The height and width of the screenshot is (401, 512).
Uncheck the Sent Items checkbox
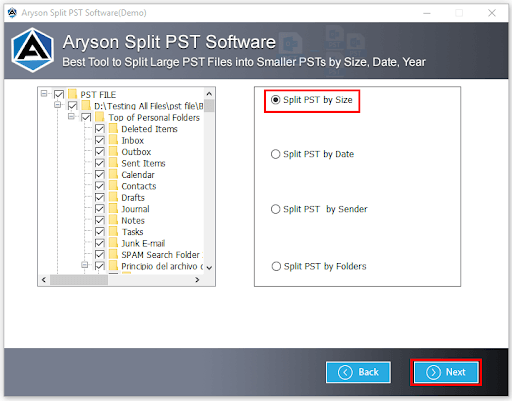point(100,163)
